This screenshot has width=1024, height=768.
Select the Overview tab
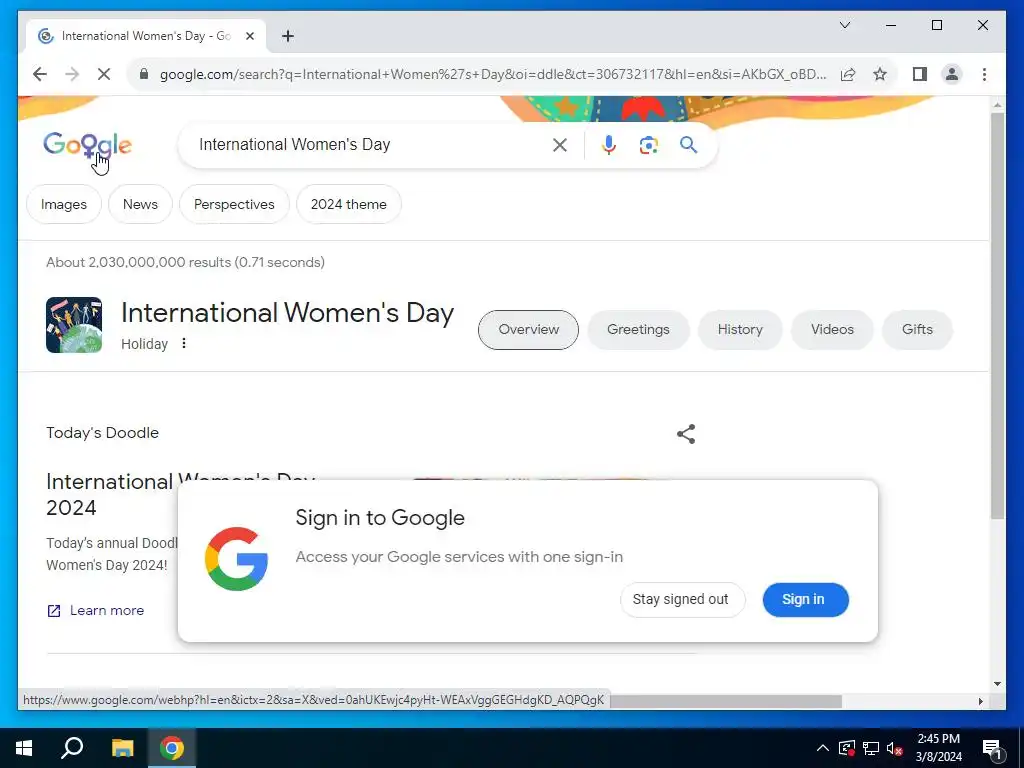pyautogui.click(x=528, y=330)
